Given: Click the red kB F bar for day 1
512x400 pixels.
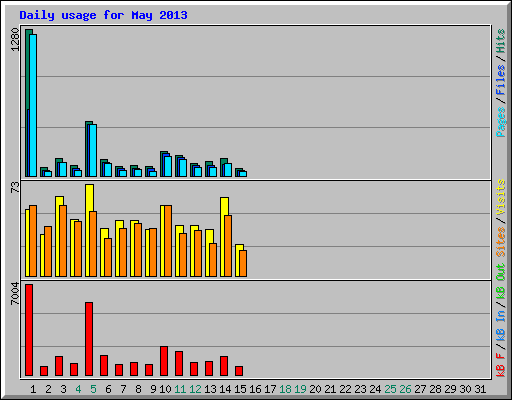Looking at the screenshot, I should [x=29, y=330].
